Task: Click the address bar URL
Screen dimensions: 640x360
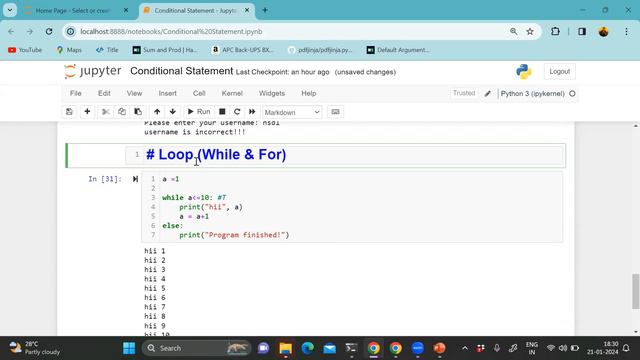Action: tap(171, 31)
